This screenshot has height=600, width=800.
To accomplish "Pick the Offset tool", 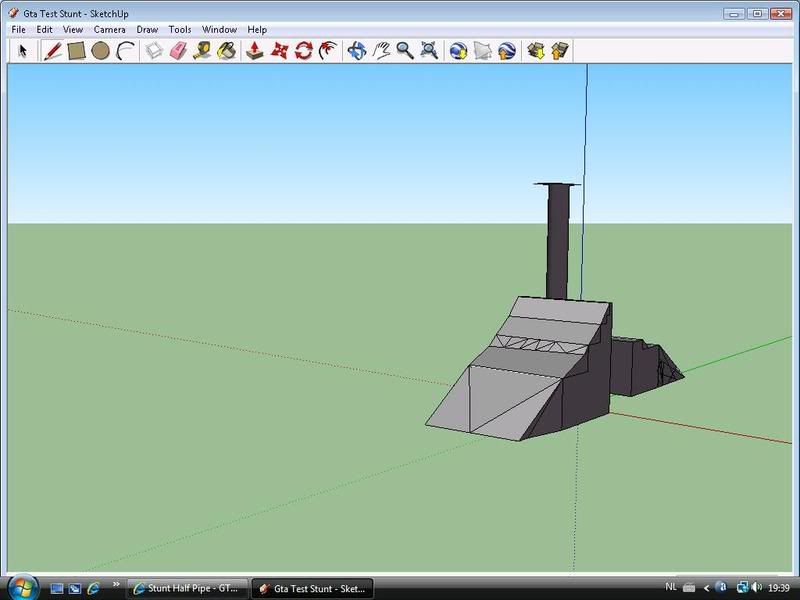I will [x=328, y=51].
